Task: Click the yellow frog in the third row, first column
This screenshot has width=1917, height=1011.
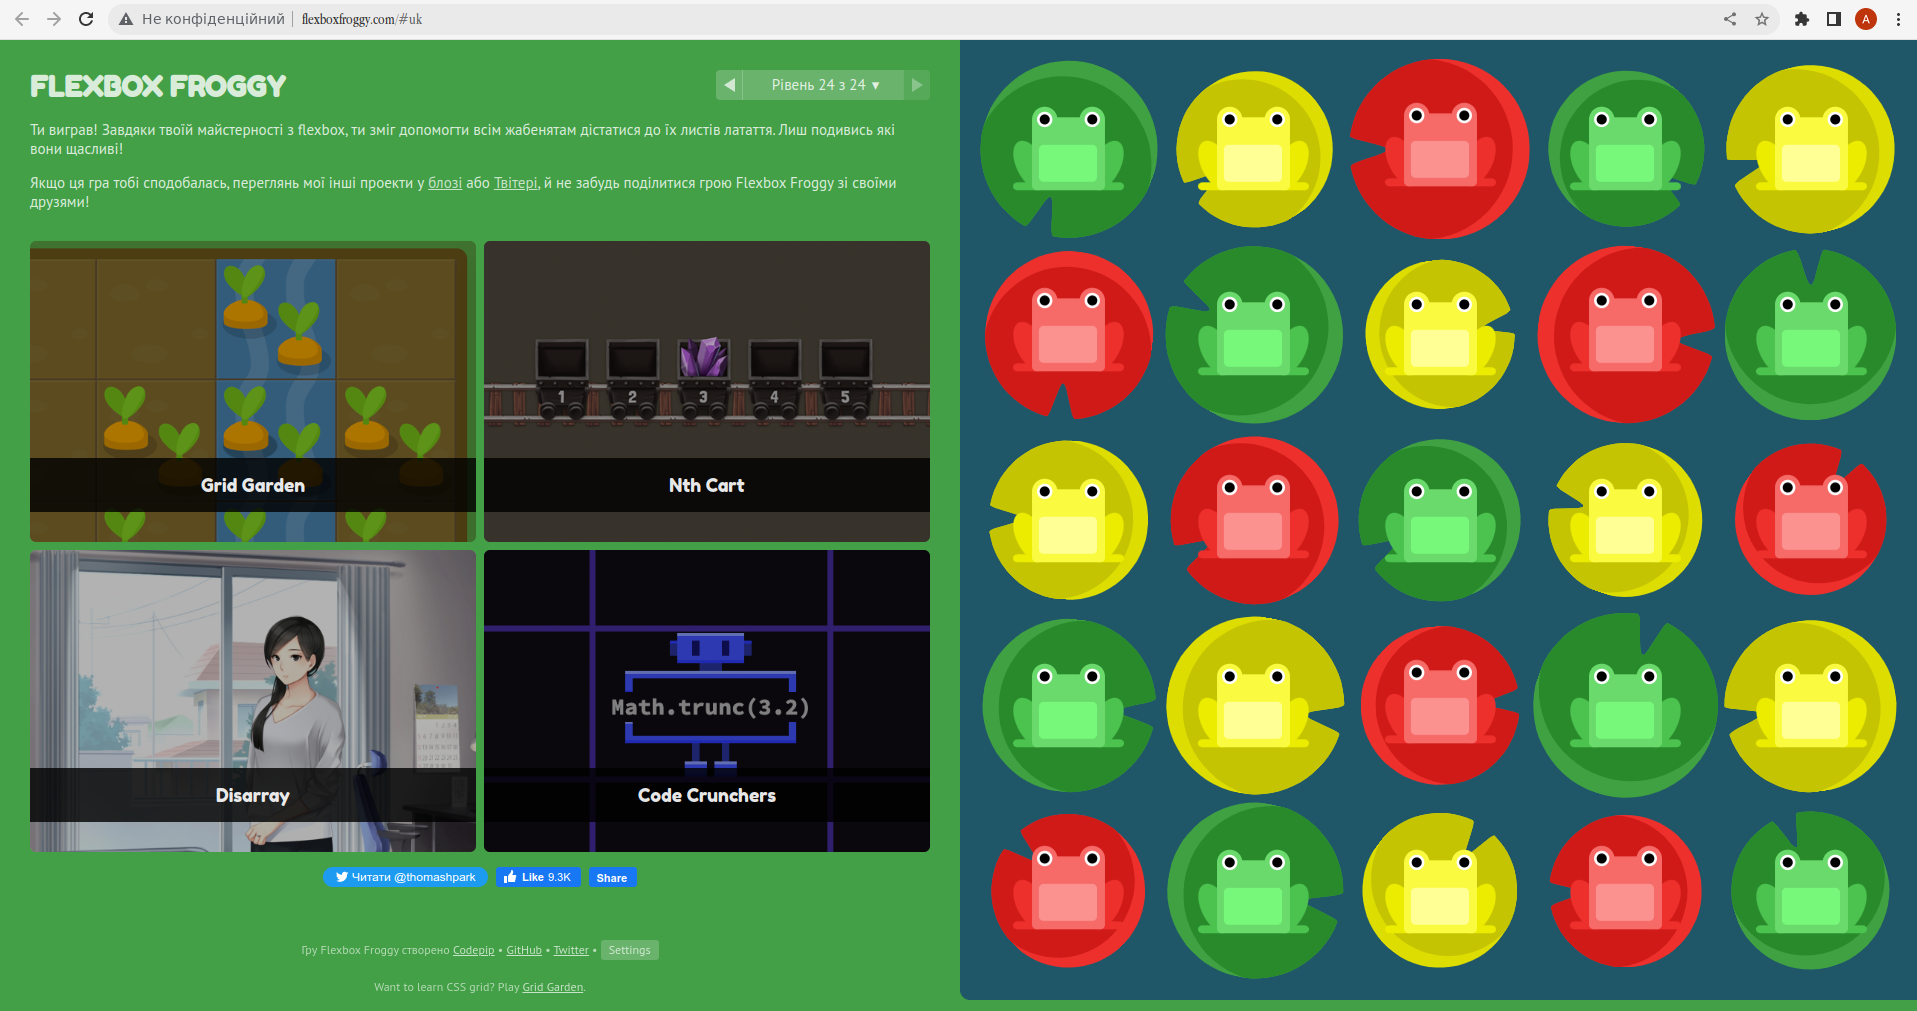Action: [1068, 520]
